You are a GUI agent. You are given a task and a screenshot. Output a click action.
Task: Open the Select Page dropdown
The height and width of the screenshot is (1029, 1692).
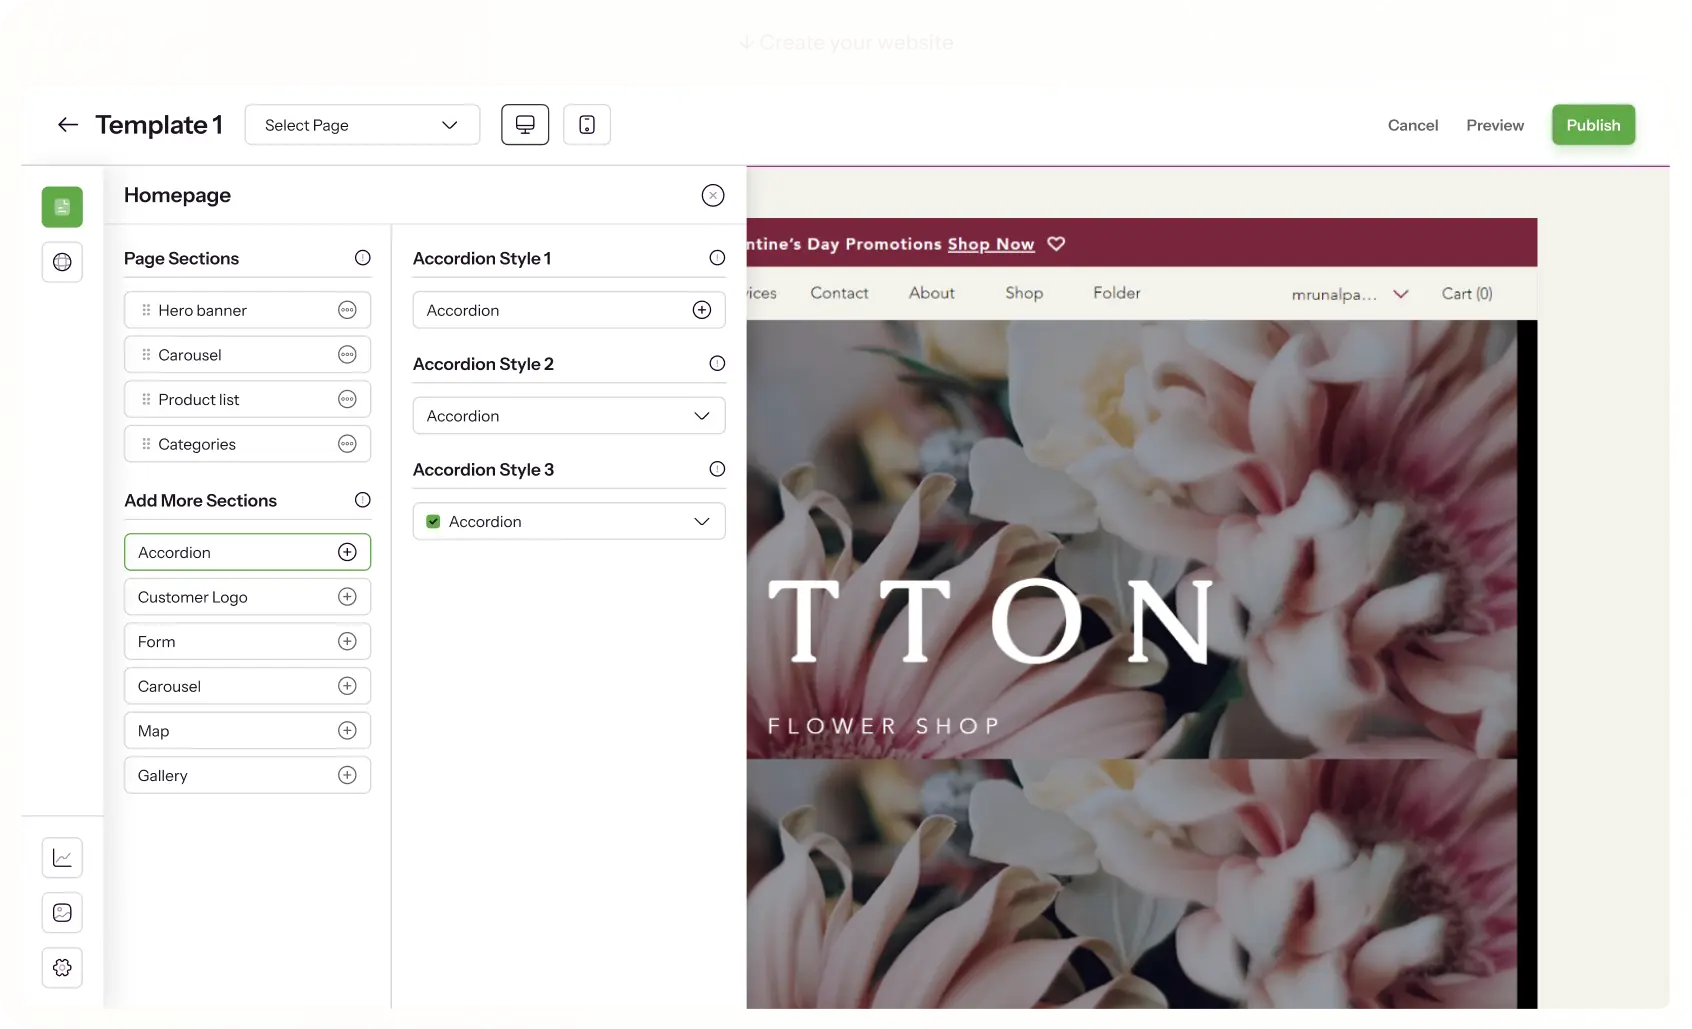tap(362, 125)
